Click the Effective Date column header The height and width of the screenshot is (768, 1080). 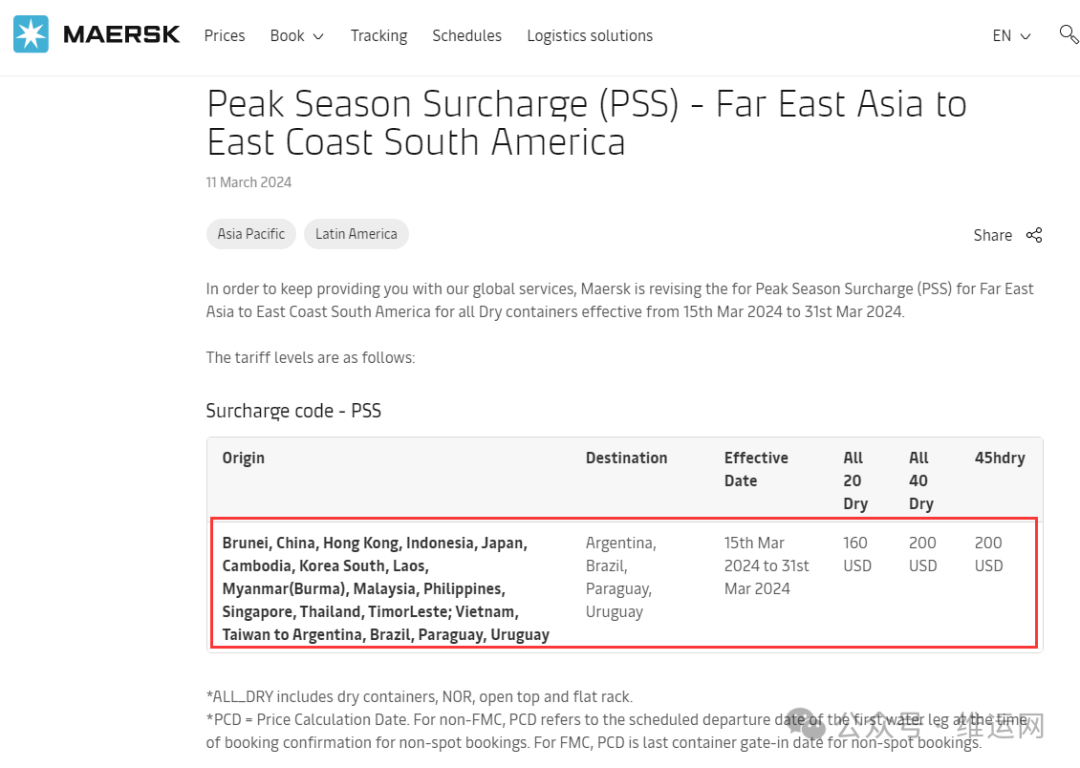(755, 469)
